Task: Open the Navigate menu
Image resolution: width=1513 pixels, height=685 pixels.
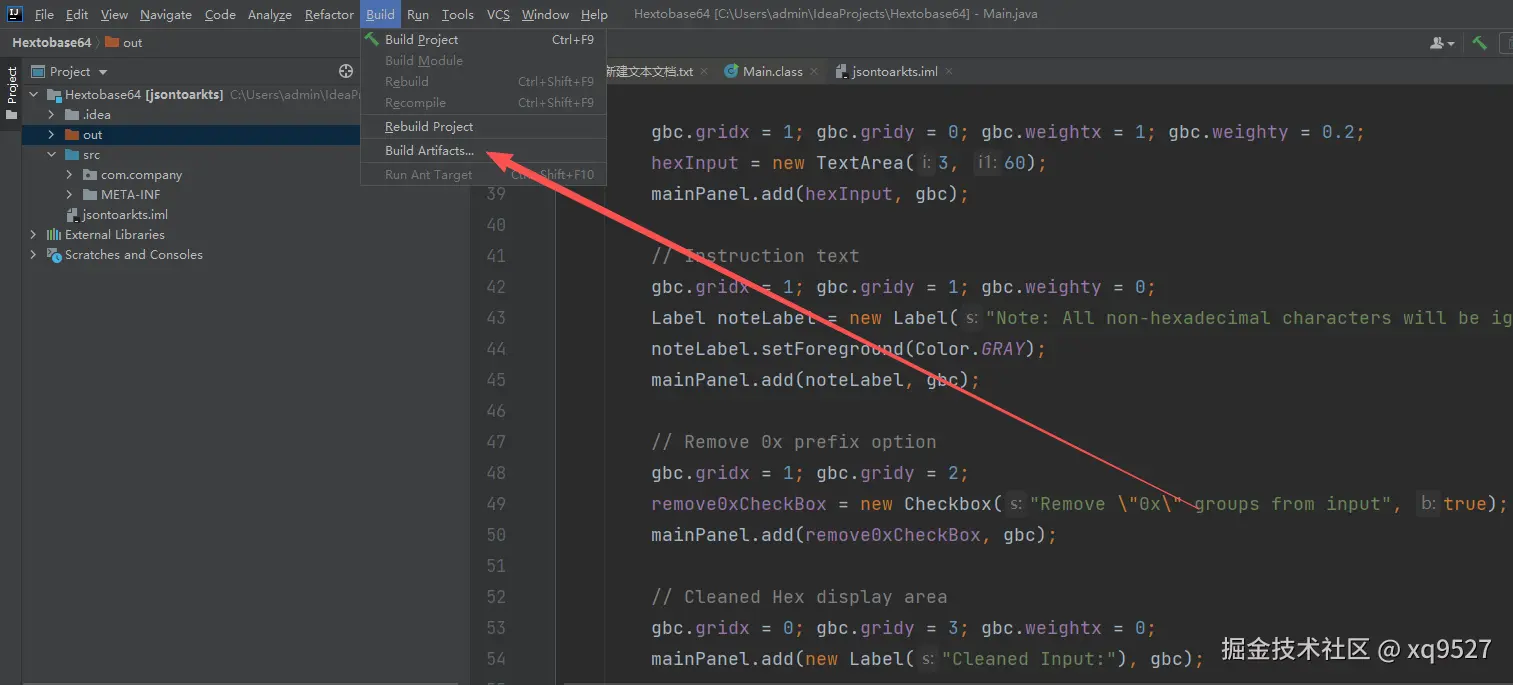Action: pos(165,14)
